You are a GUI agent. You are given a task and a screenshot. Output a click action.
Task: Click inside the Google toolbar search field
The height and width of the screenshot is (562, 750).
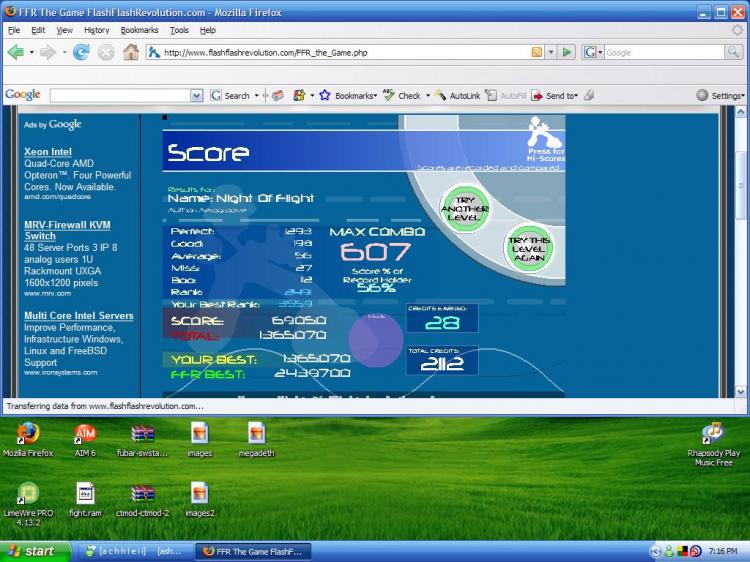[x=118, y=95]
